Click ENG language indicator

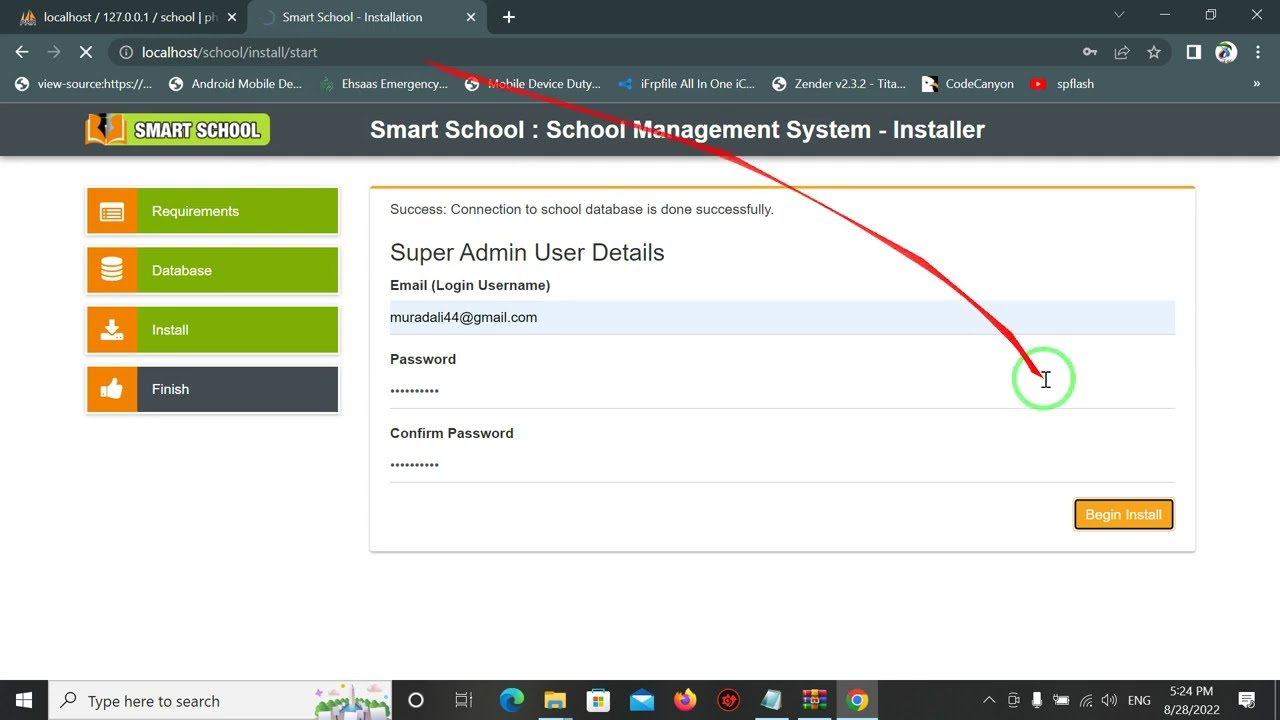click(x=1139, y=700)
